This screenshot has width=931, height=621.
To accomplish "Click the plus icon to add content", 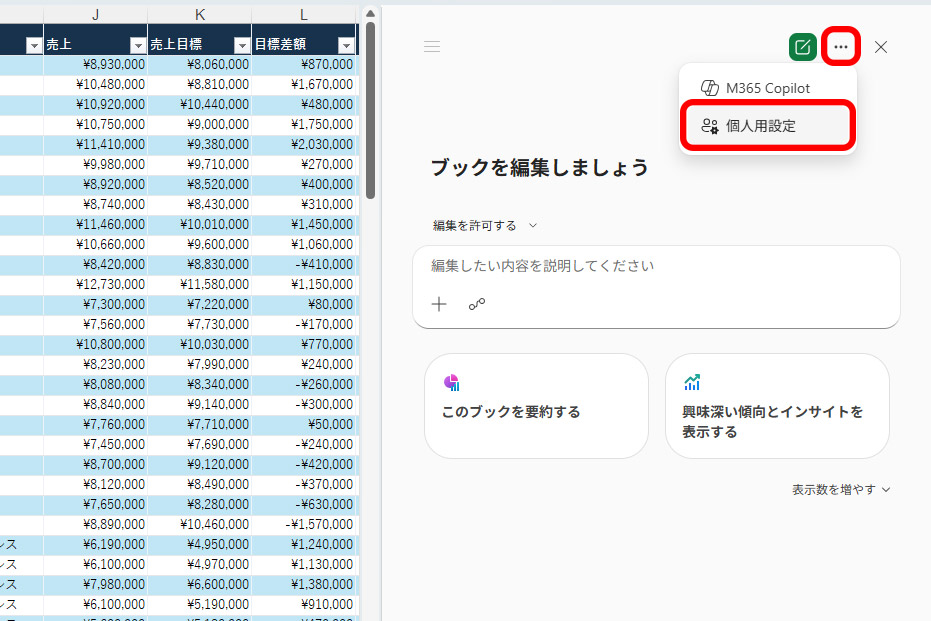I will (439, 305).
